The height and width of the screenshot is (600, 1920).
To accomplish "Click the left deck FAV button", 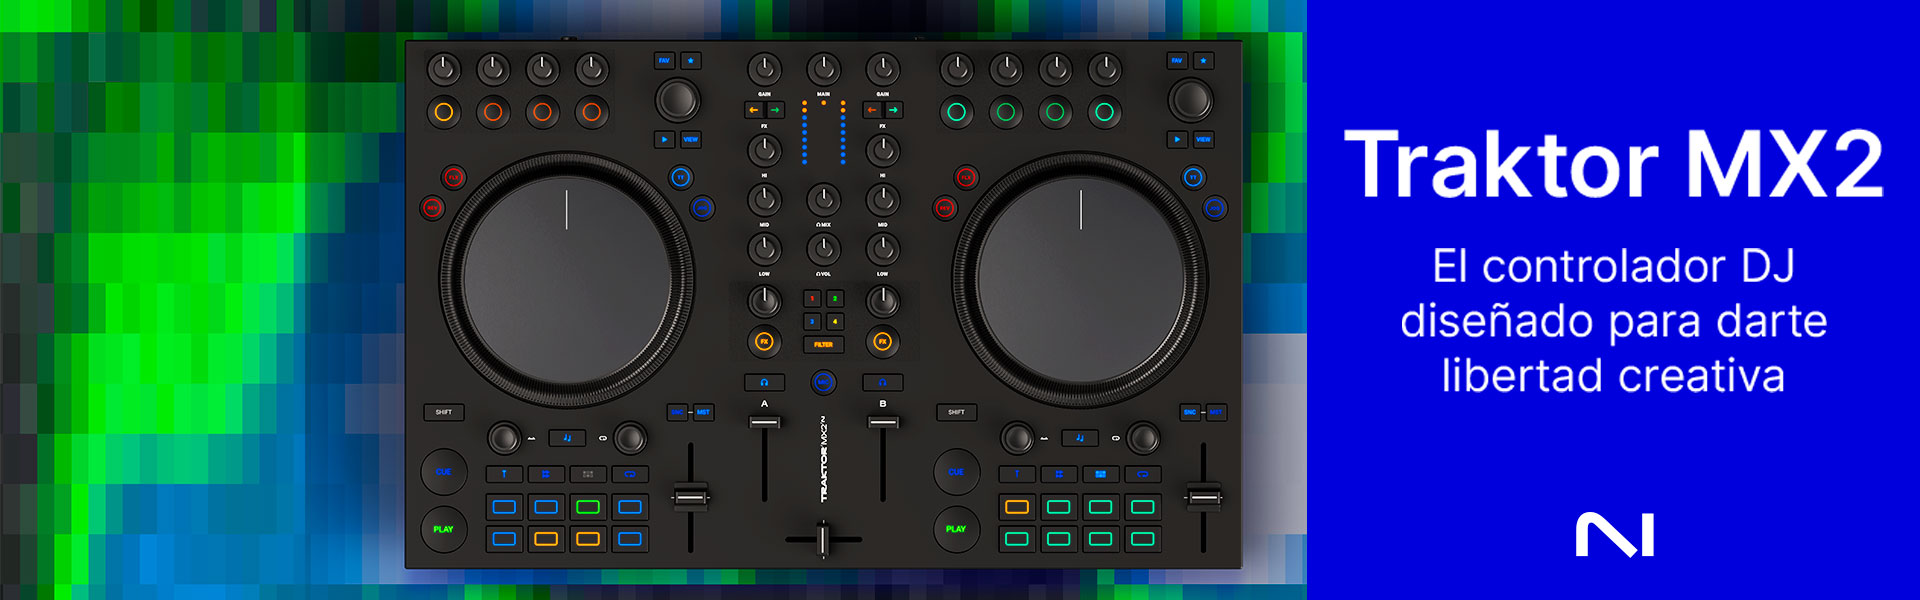I will 664,61.
